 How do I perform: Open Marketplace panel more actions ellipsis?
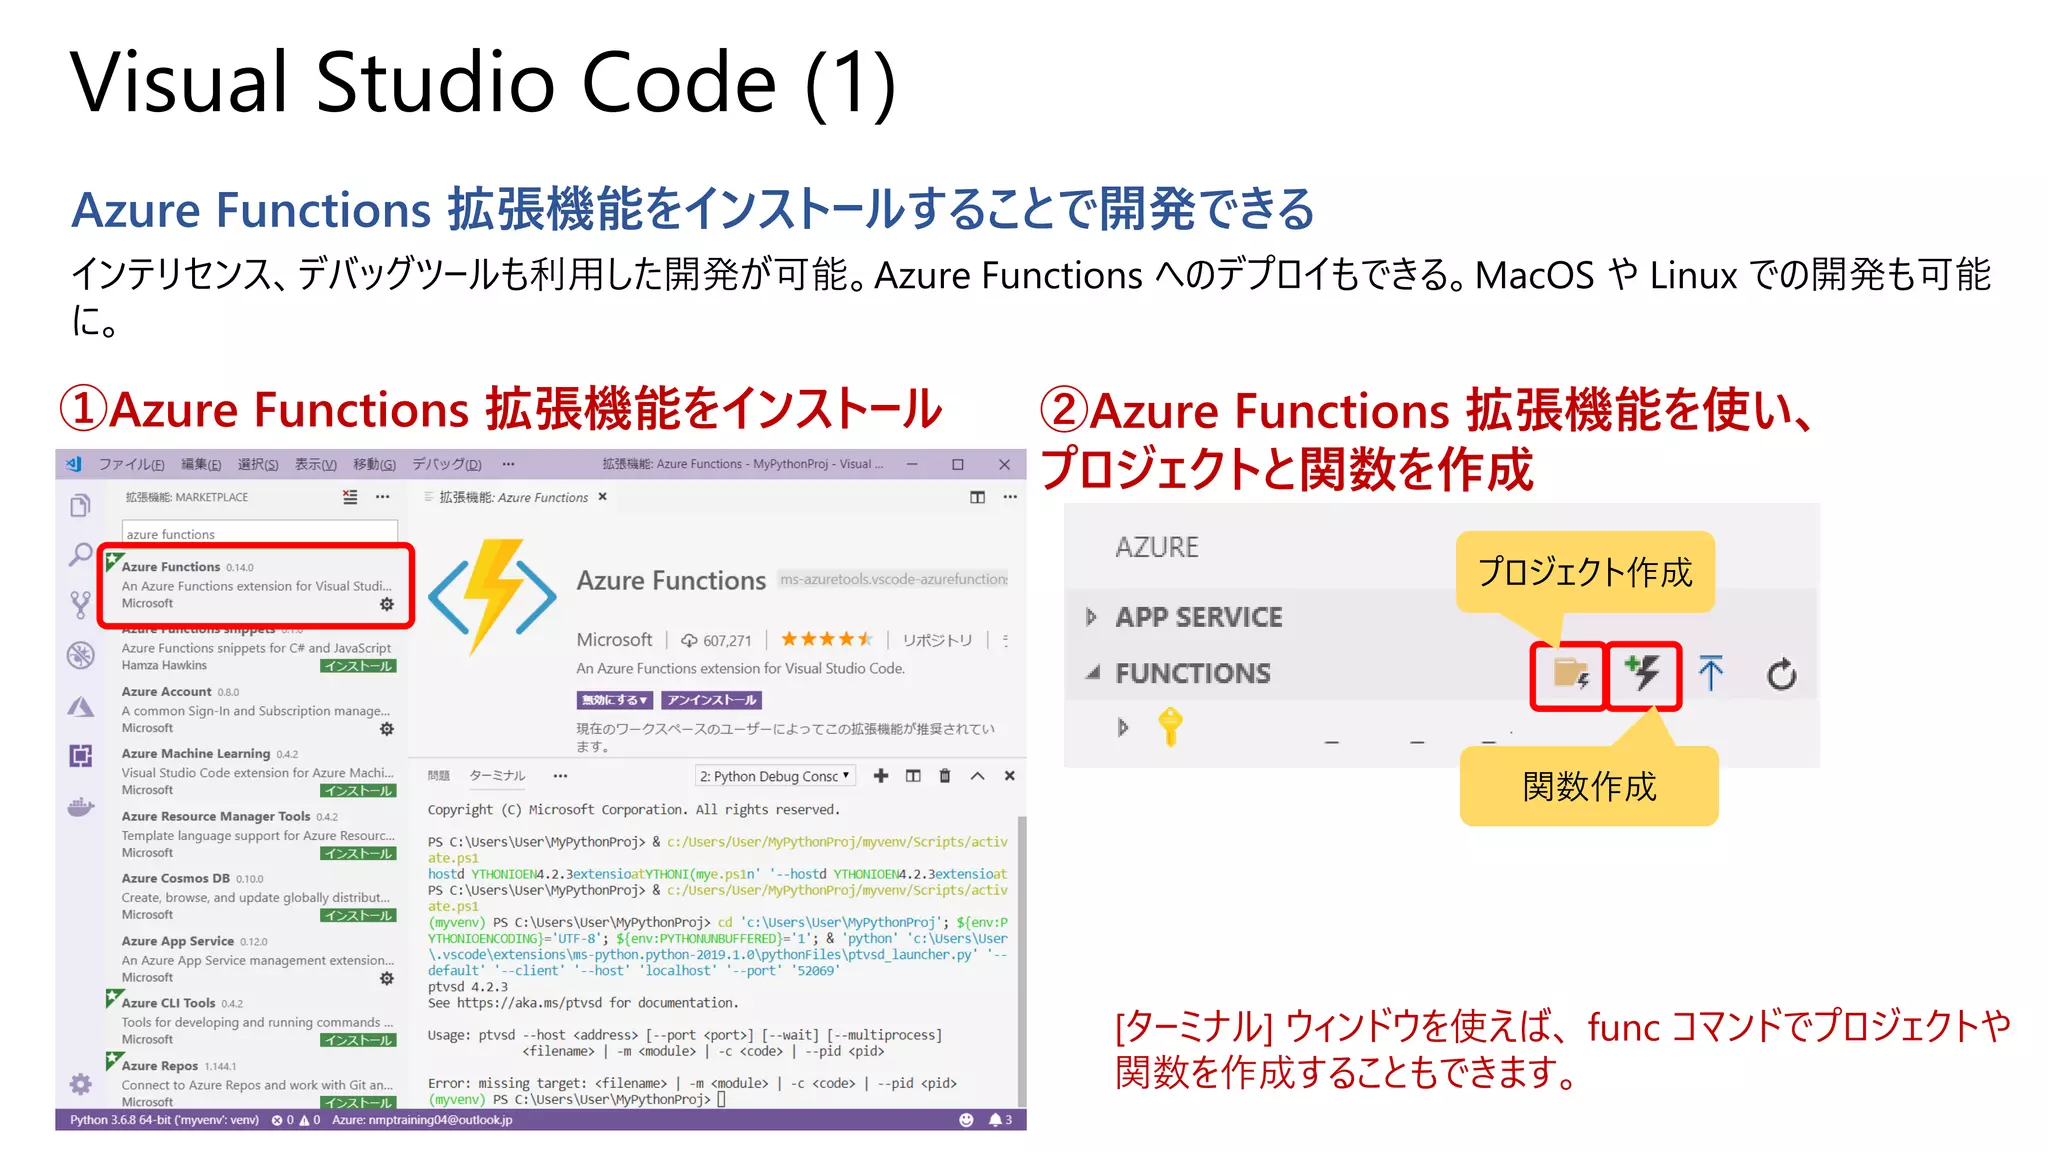(382, 497)
